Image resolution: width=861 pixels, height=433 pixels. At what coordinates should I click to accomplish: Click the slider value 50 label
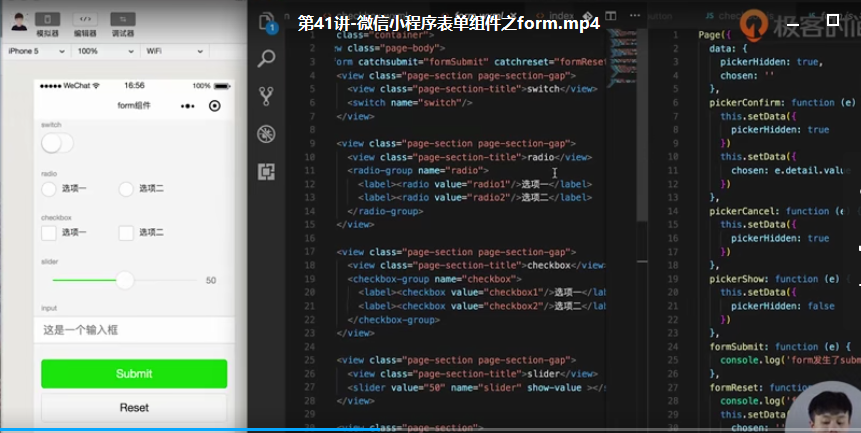(211, 280)
